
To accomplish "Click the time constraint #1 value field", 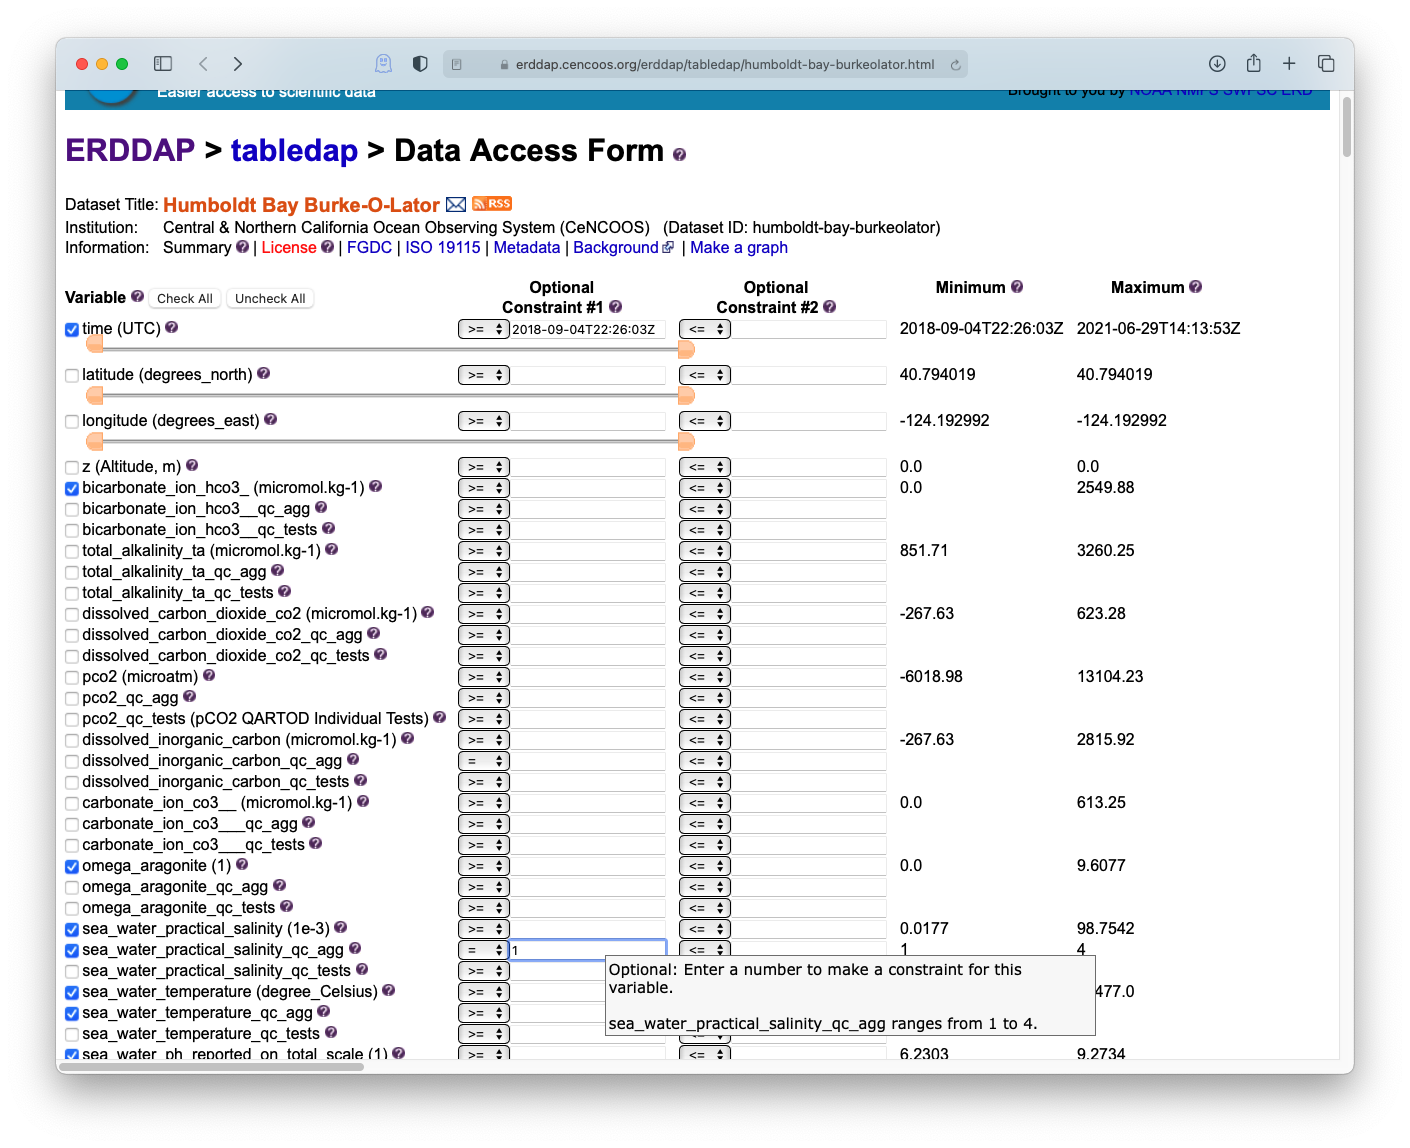I will (x=588, y=329).
